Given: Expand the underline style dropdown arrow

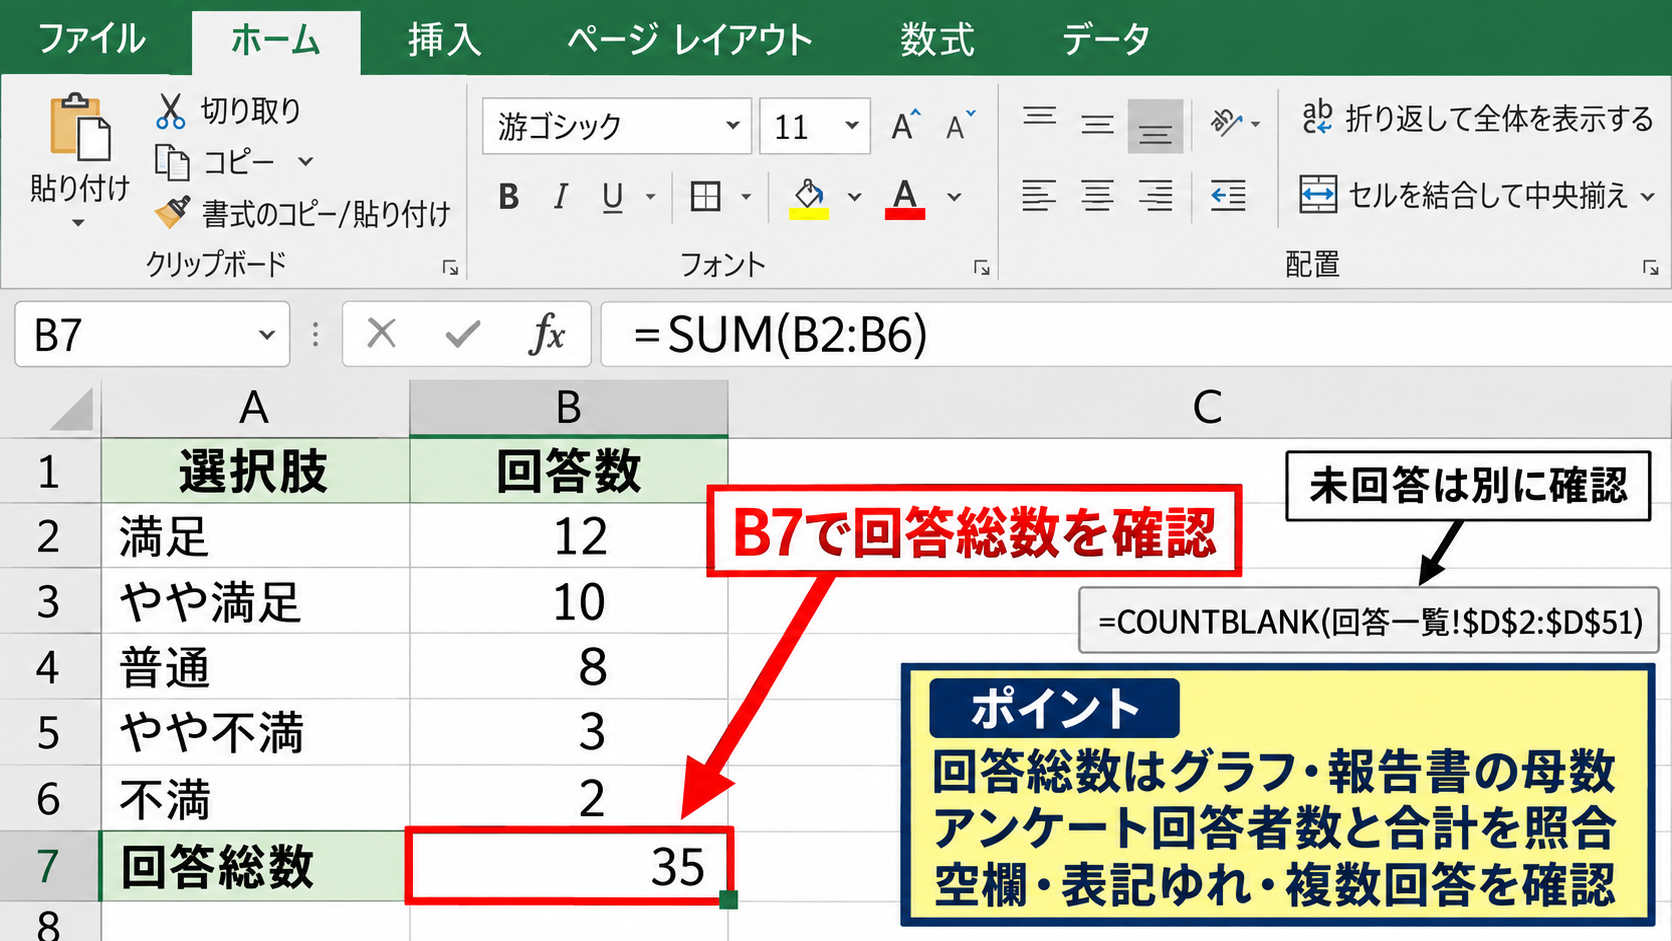Looking at the screenshot, I should (650, 197).
